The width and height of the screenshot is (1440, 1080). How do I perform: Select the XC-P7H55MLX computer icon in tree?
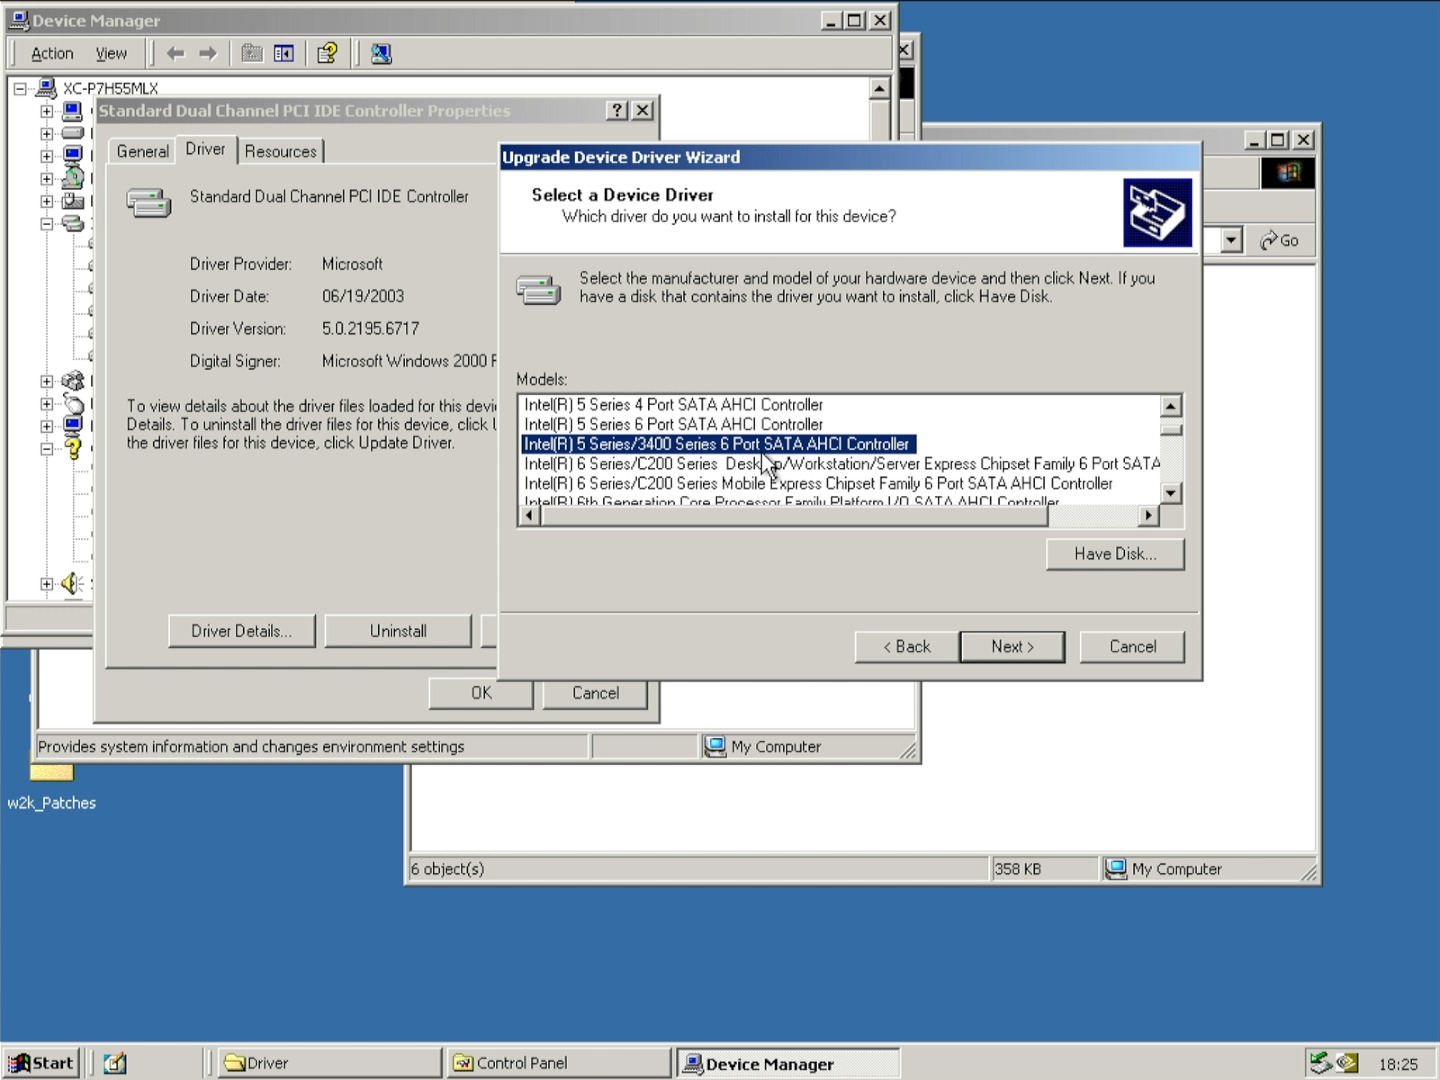46,88
